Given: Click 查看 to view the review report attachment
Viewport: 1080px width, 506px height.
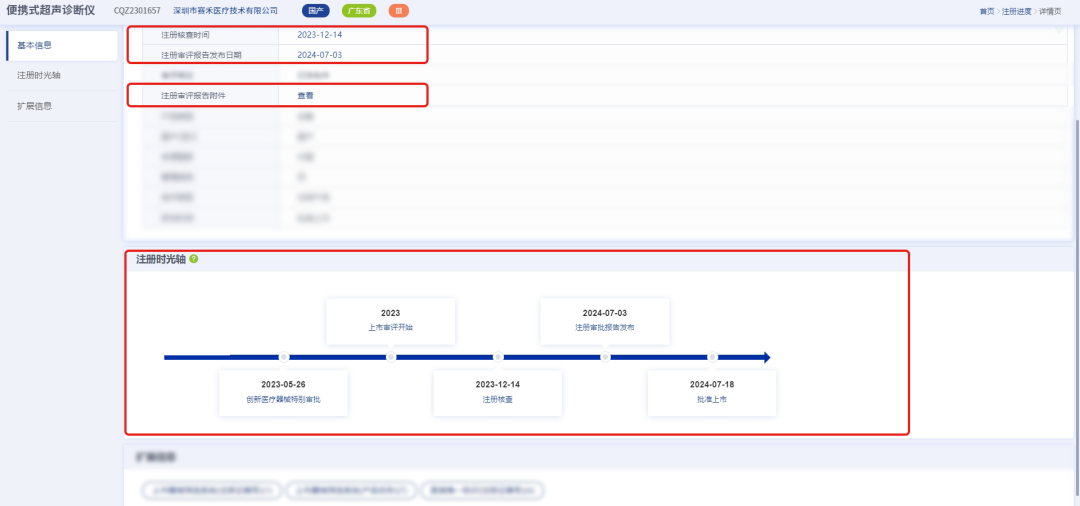Looking at the screenshot, I should 305,96.
